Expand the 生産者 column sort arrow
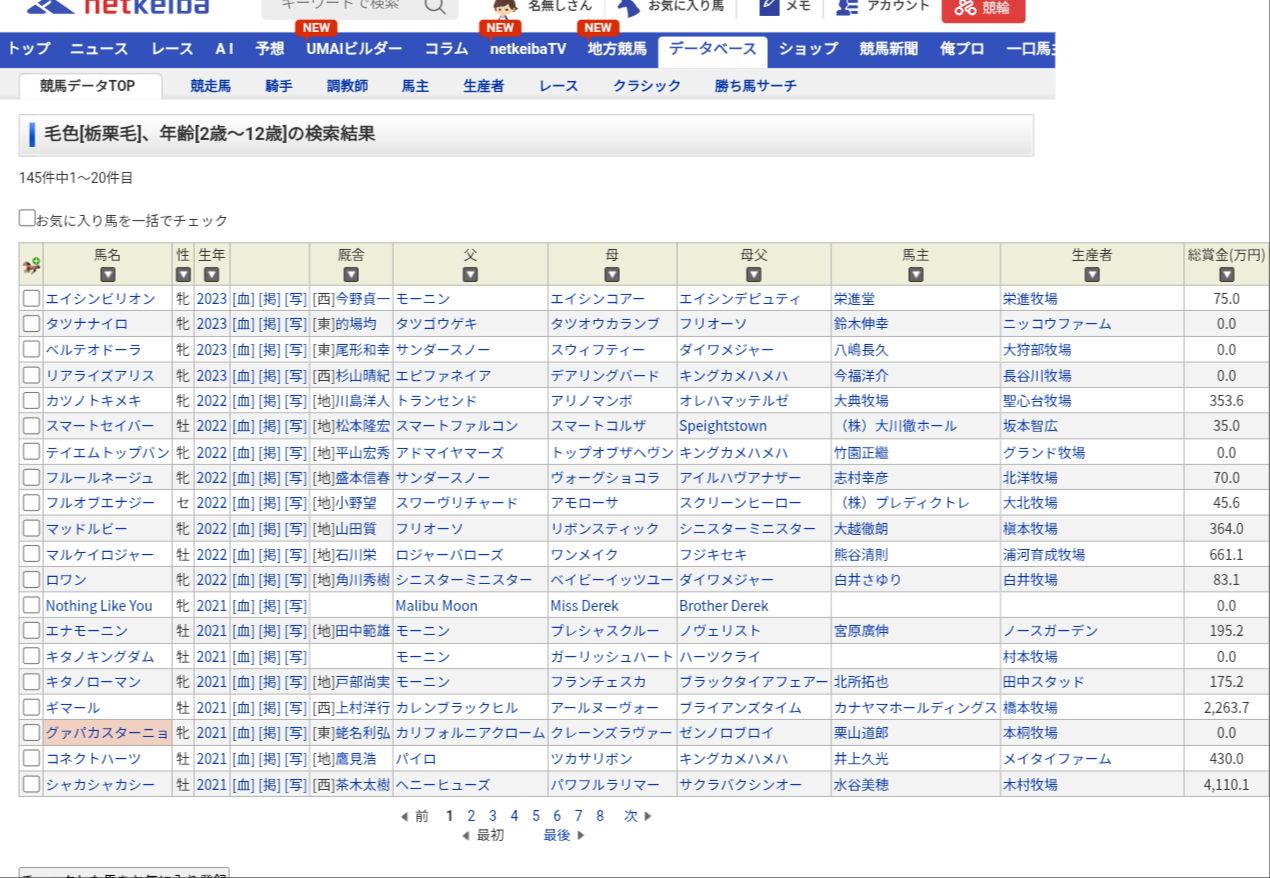Image resolution: width=1270 pixels, height=878 pixels. coord(1092,275)
